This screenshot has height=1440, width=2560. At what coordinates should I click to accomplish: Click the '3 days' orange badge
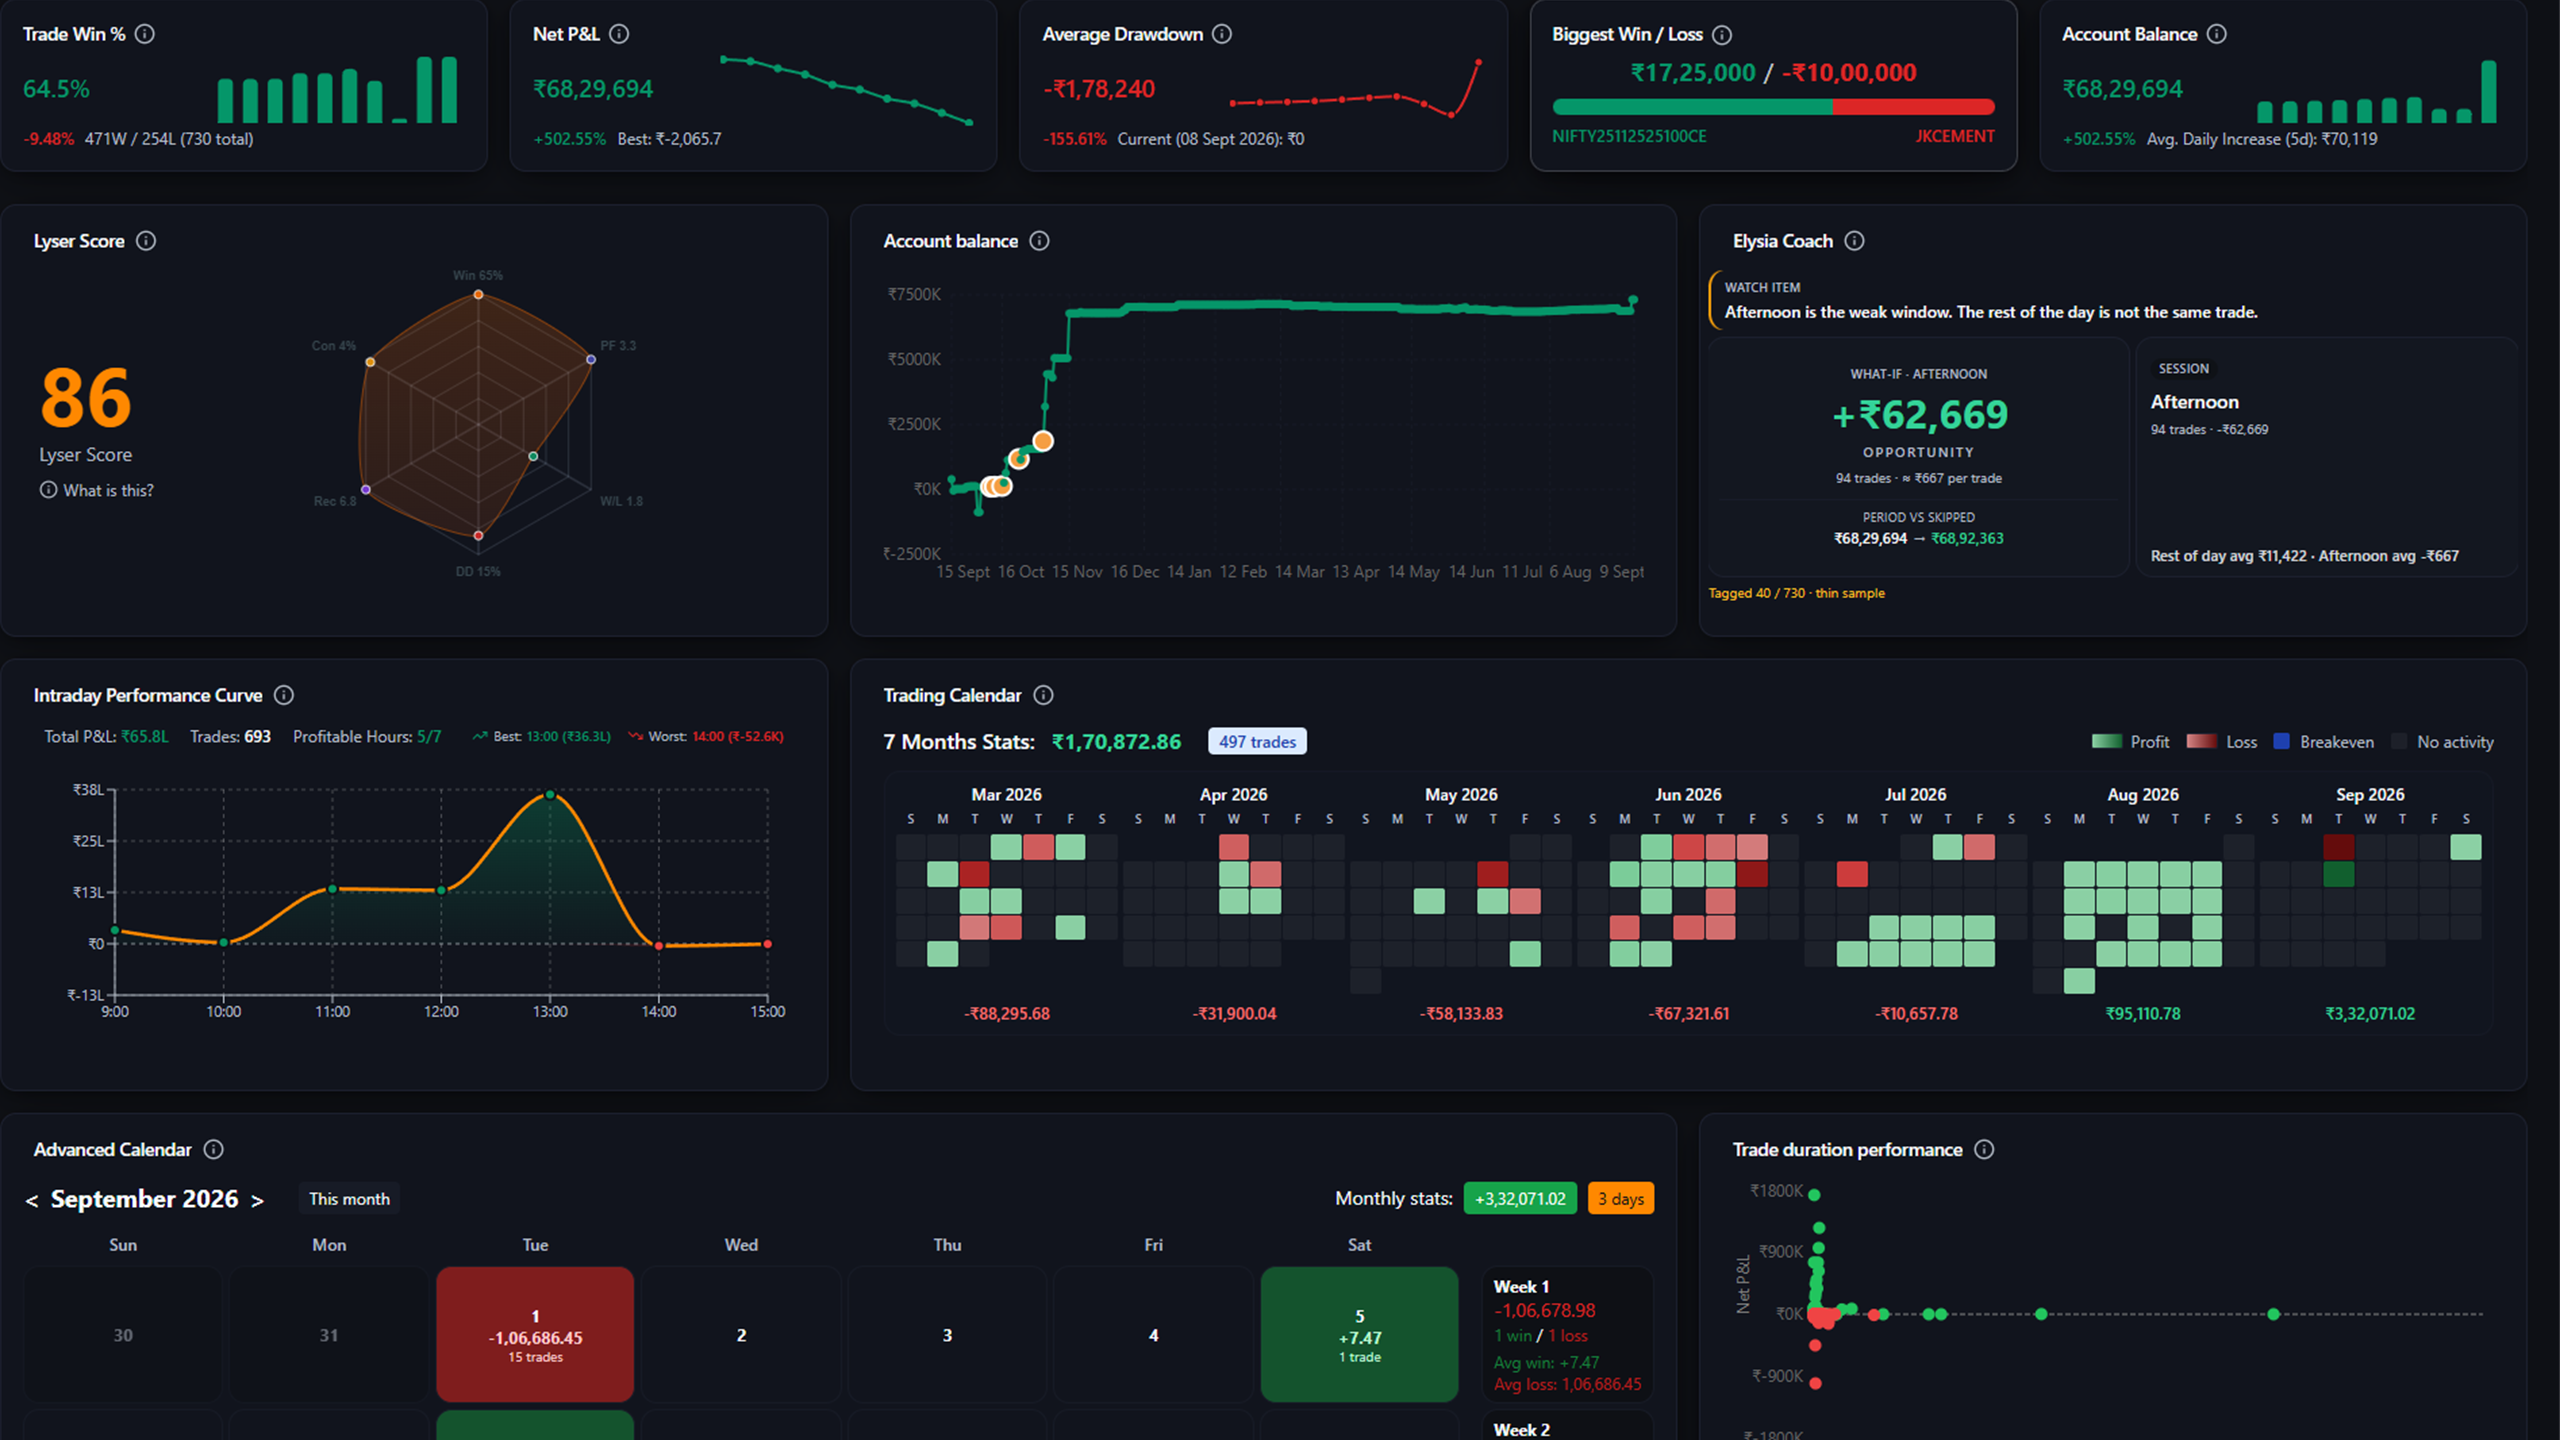1621,1199
